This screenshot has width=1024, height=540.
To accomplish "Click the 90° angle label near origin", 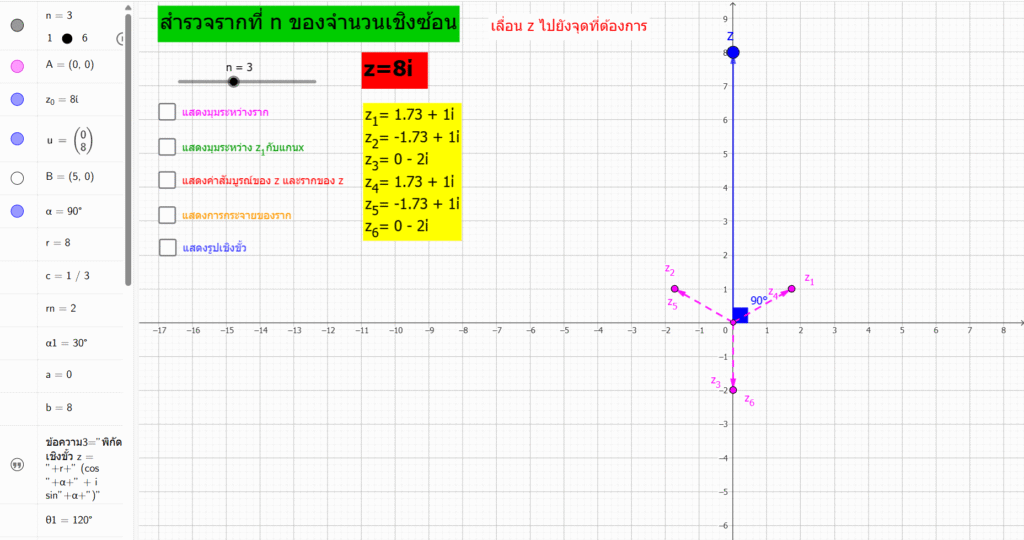I will click(x=759, y=300).
